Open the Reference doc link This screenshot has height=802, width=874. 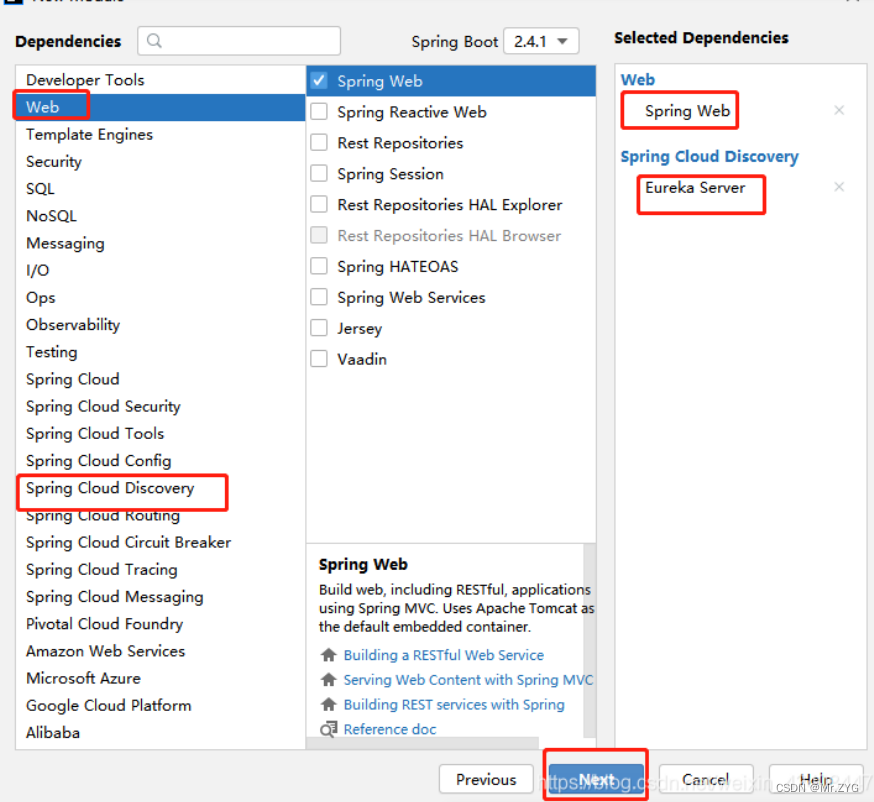coord(390,729)
